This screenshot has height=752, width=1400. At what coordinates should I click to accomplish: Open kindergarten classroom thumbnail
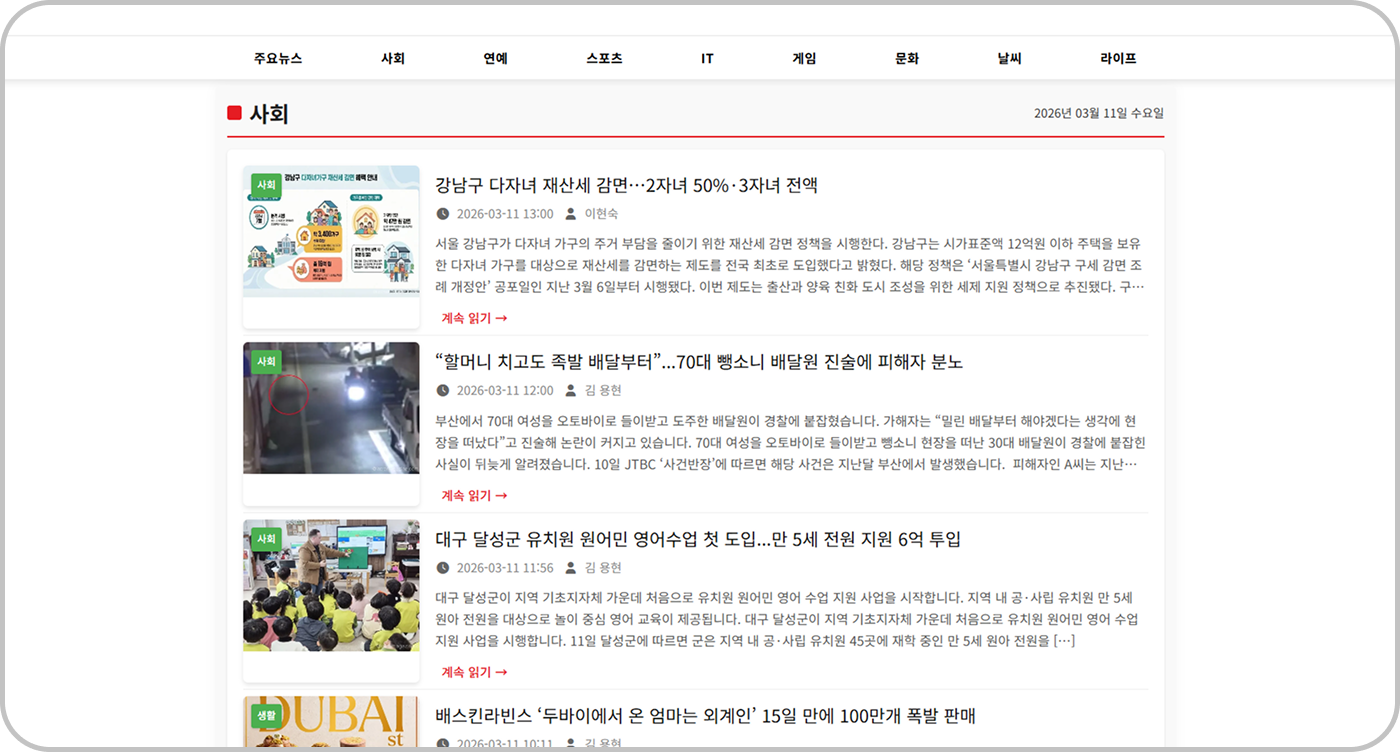331,585
